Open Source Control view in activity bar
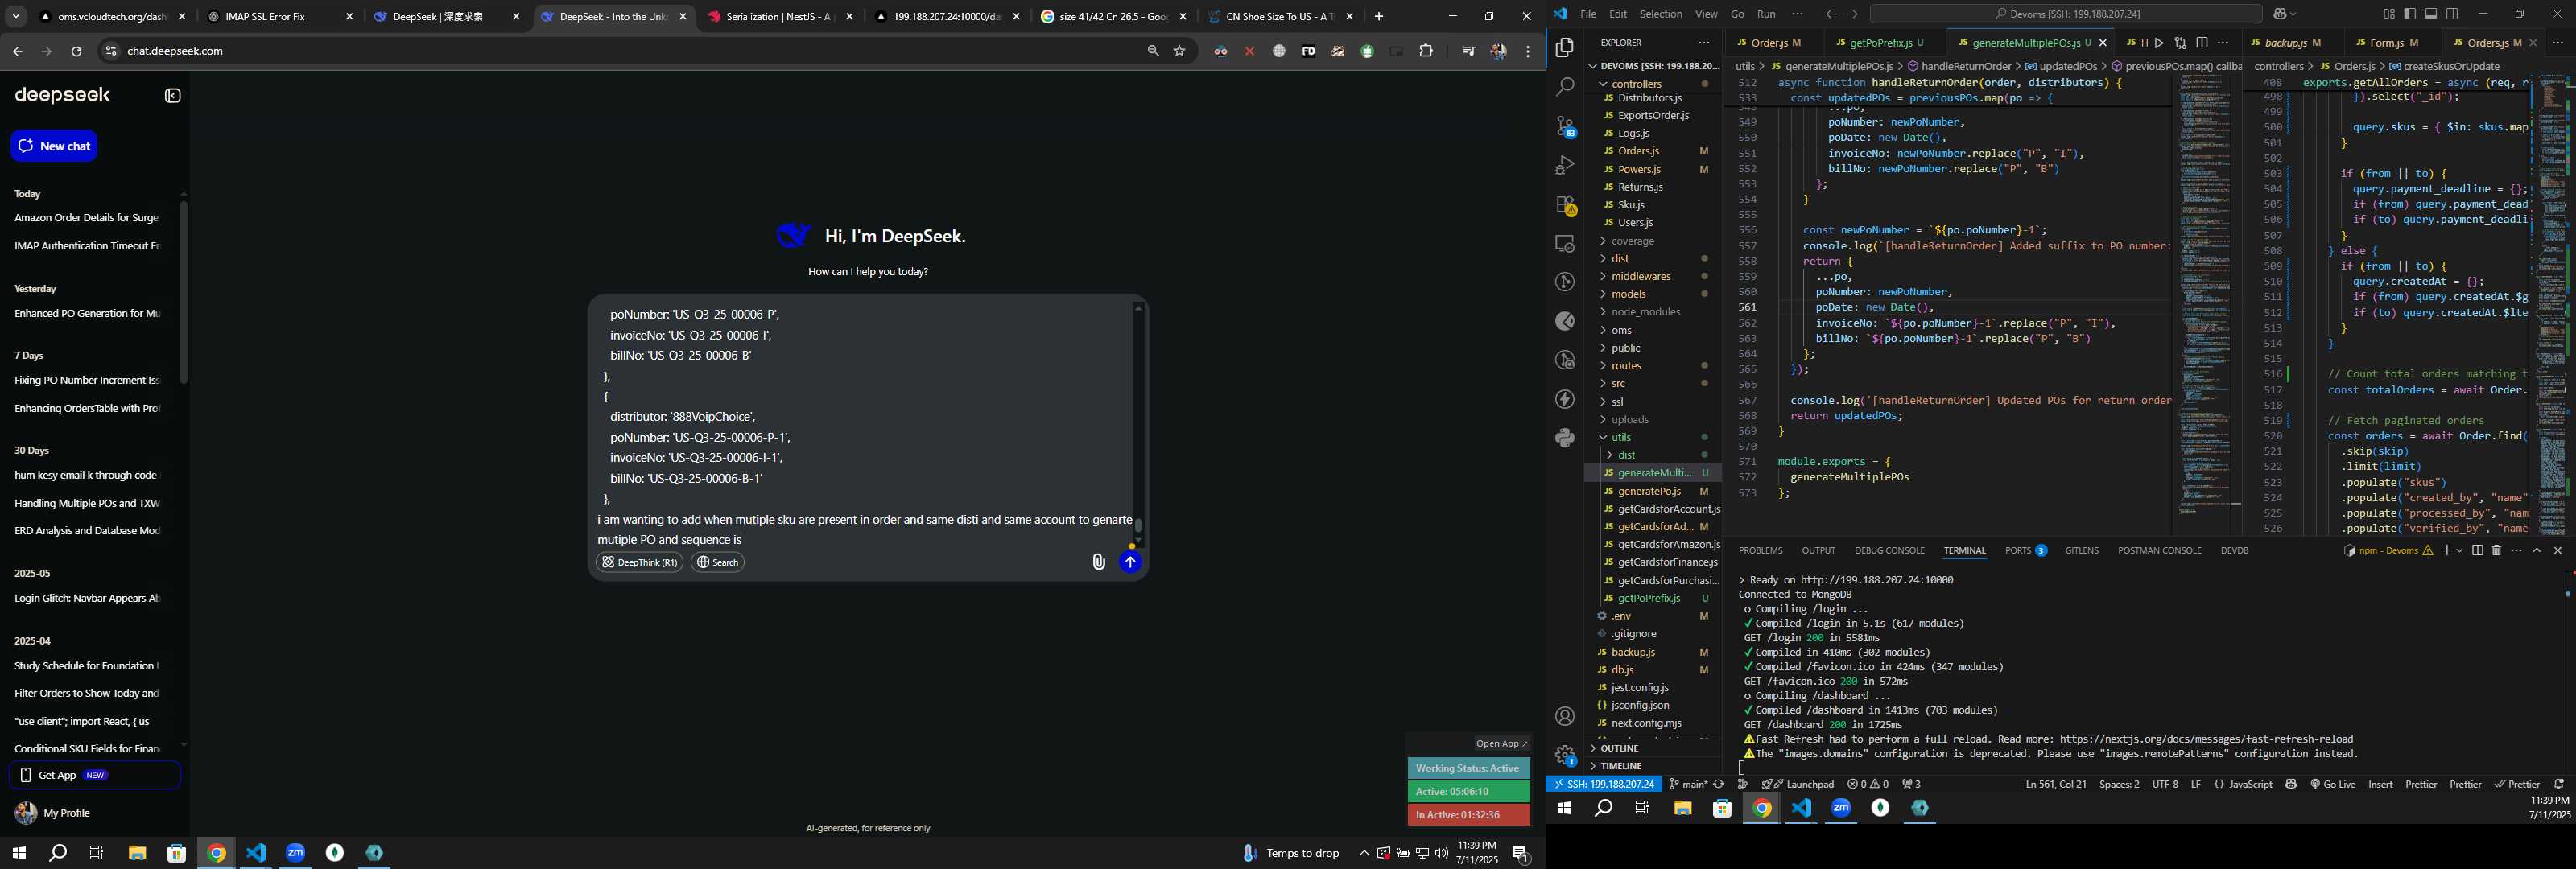Screen dimensions: 2576x869 (x=1565, y=126)
